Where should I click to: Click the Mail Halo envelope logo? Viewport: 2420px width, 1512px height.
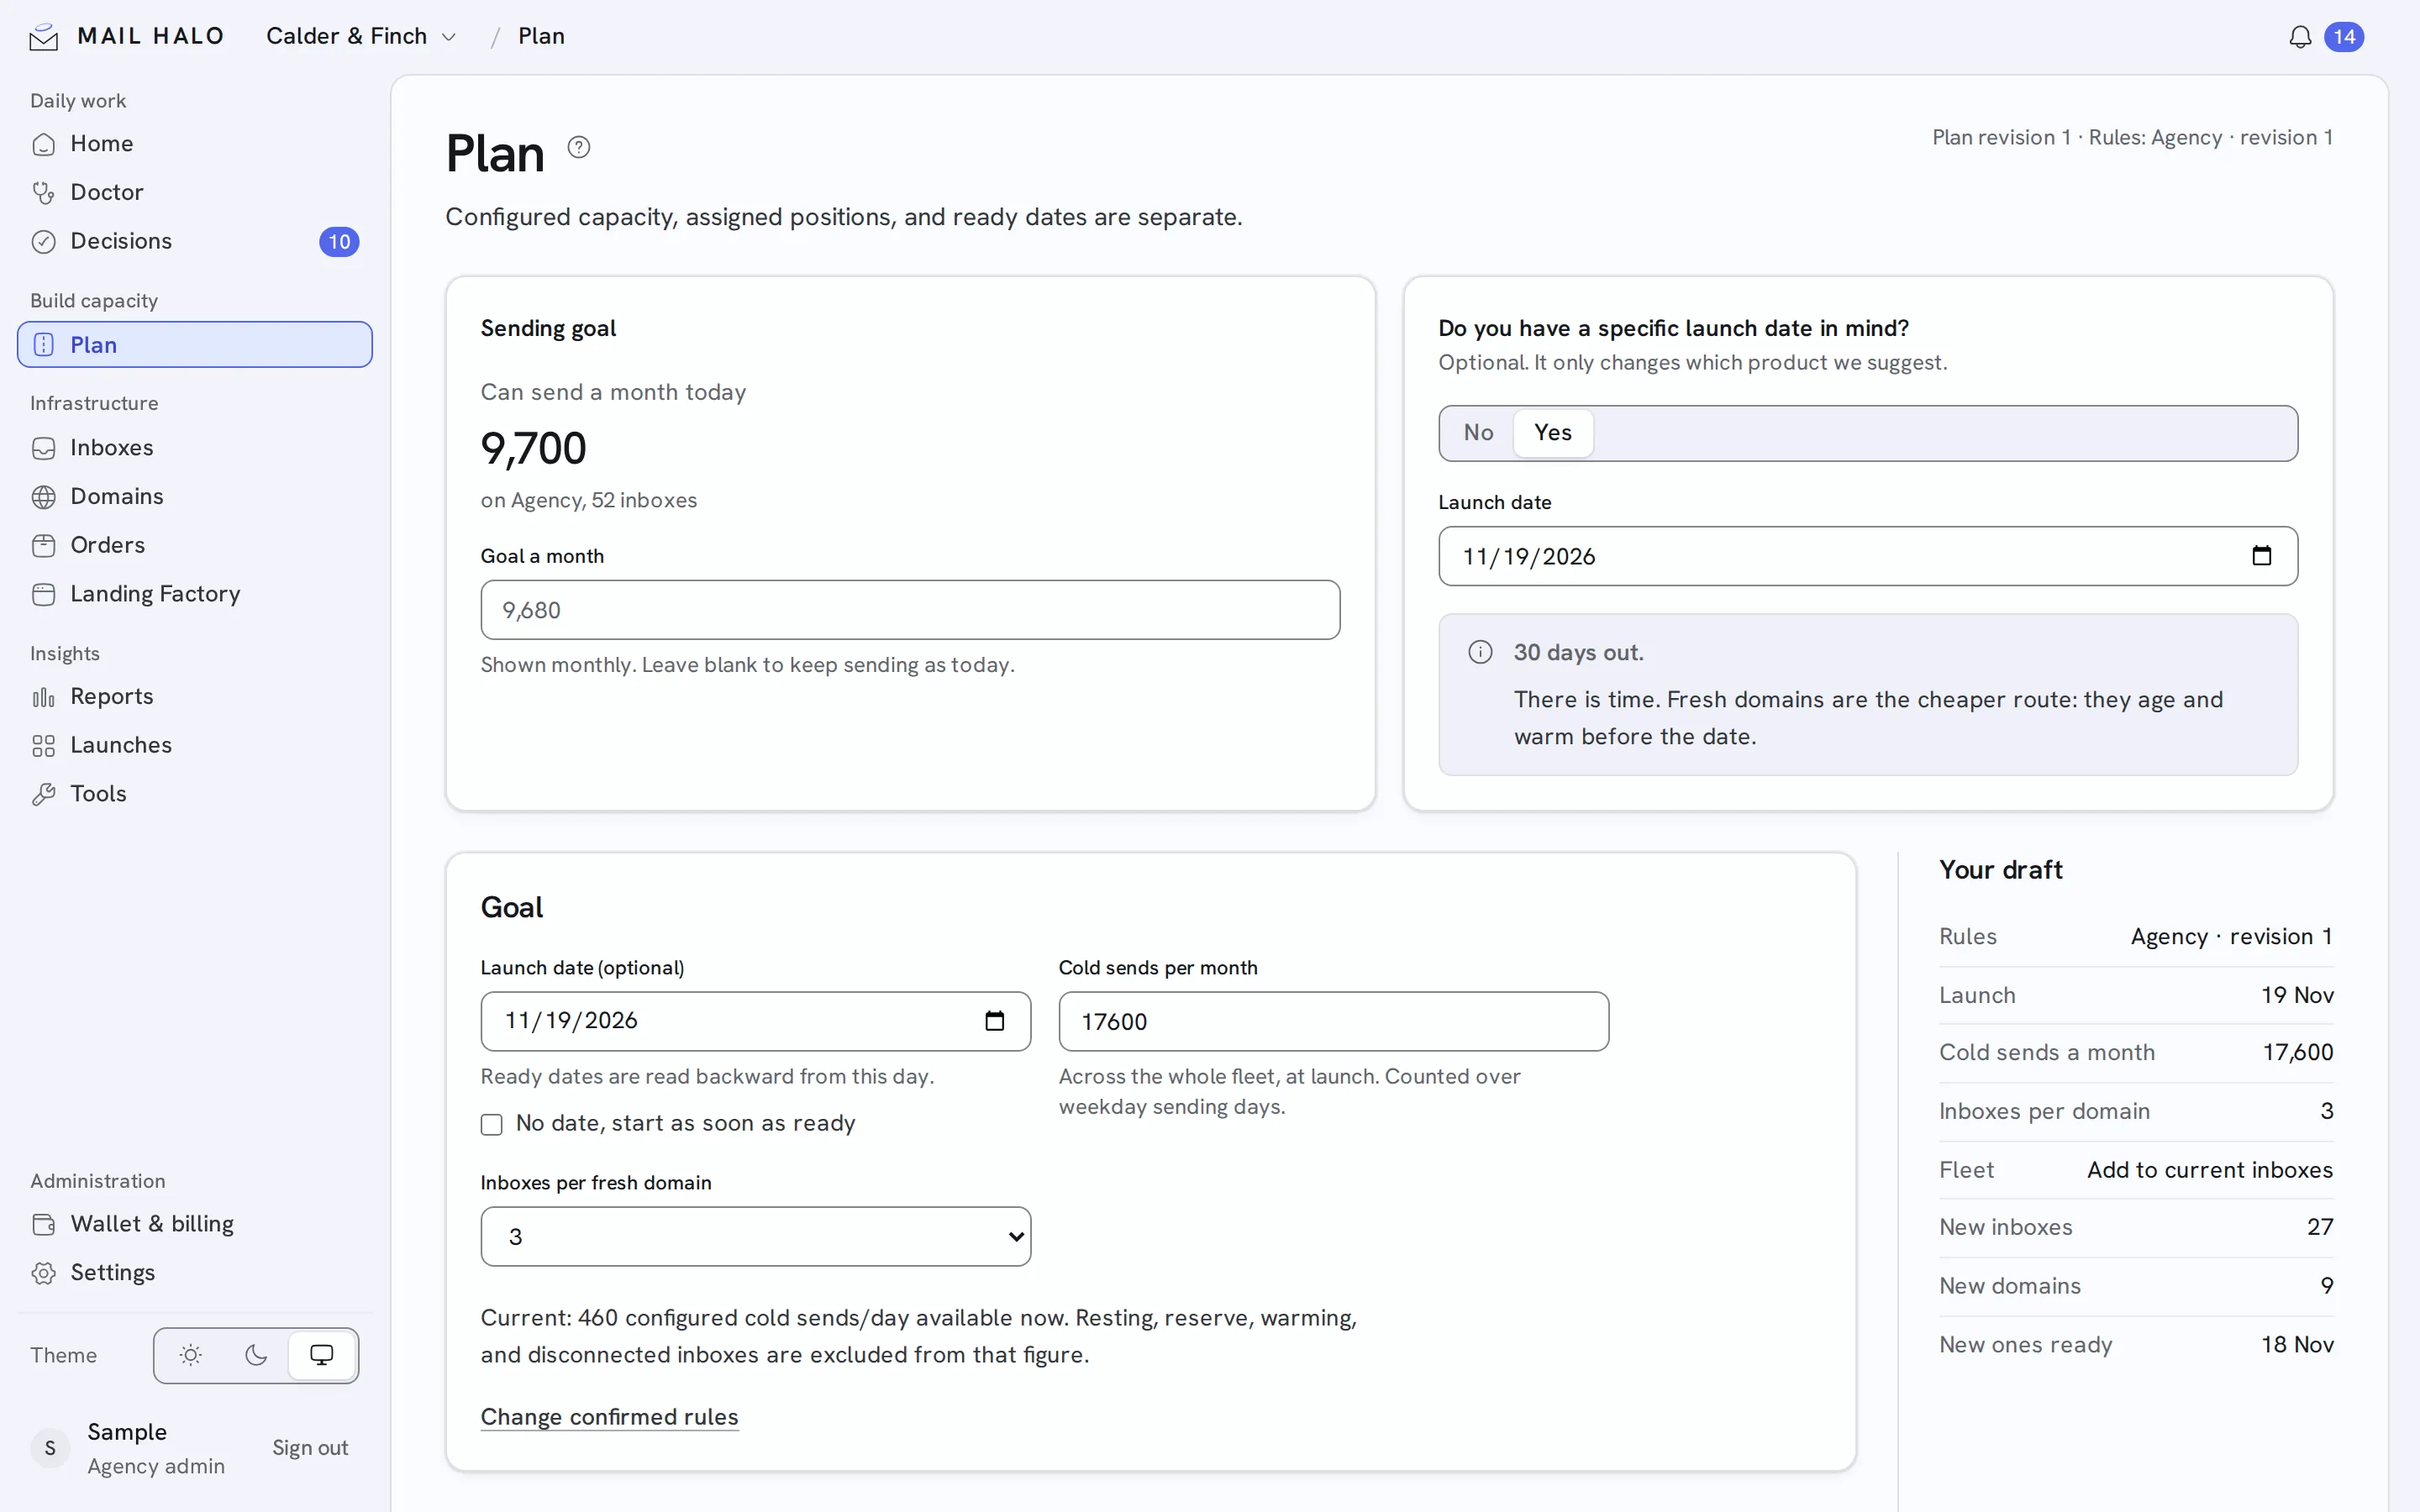43,37
